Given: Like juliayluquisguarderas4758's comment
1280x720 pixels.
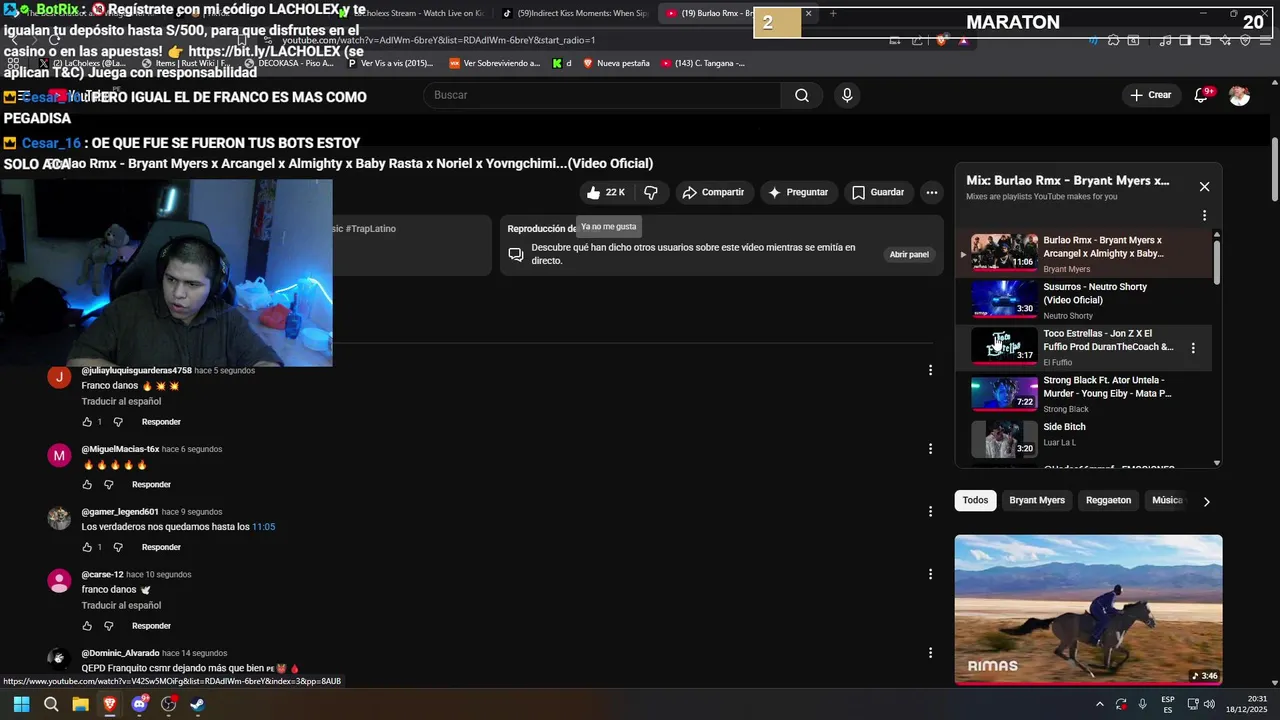Looking at the screenshot, I should pos(87,422).
